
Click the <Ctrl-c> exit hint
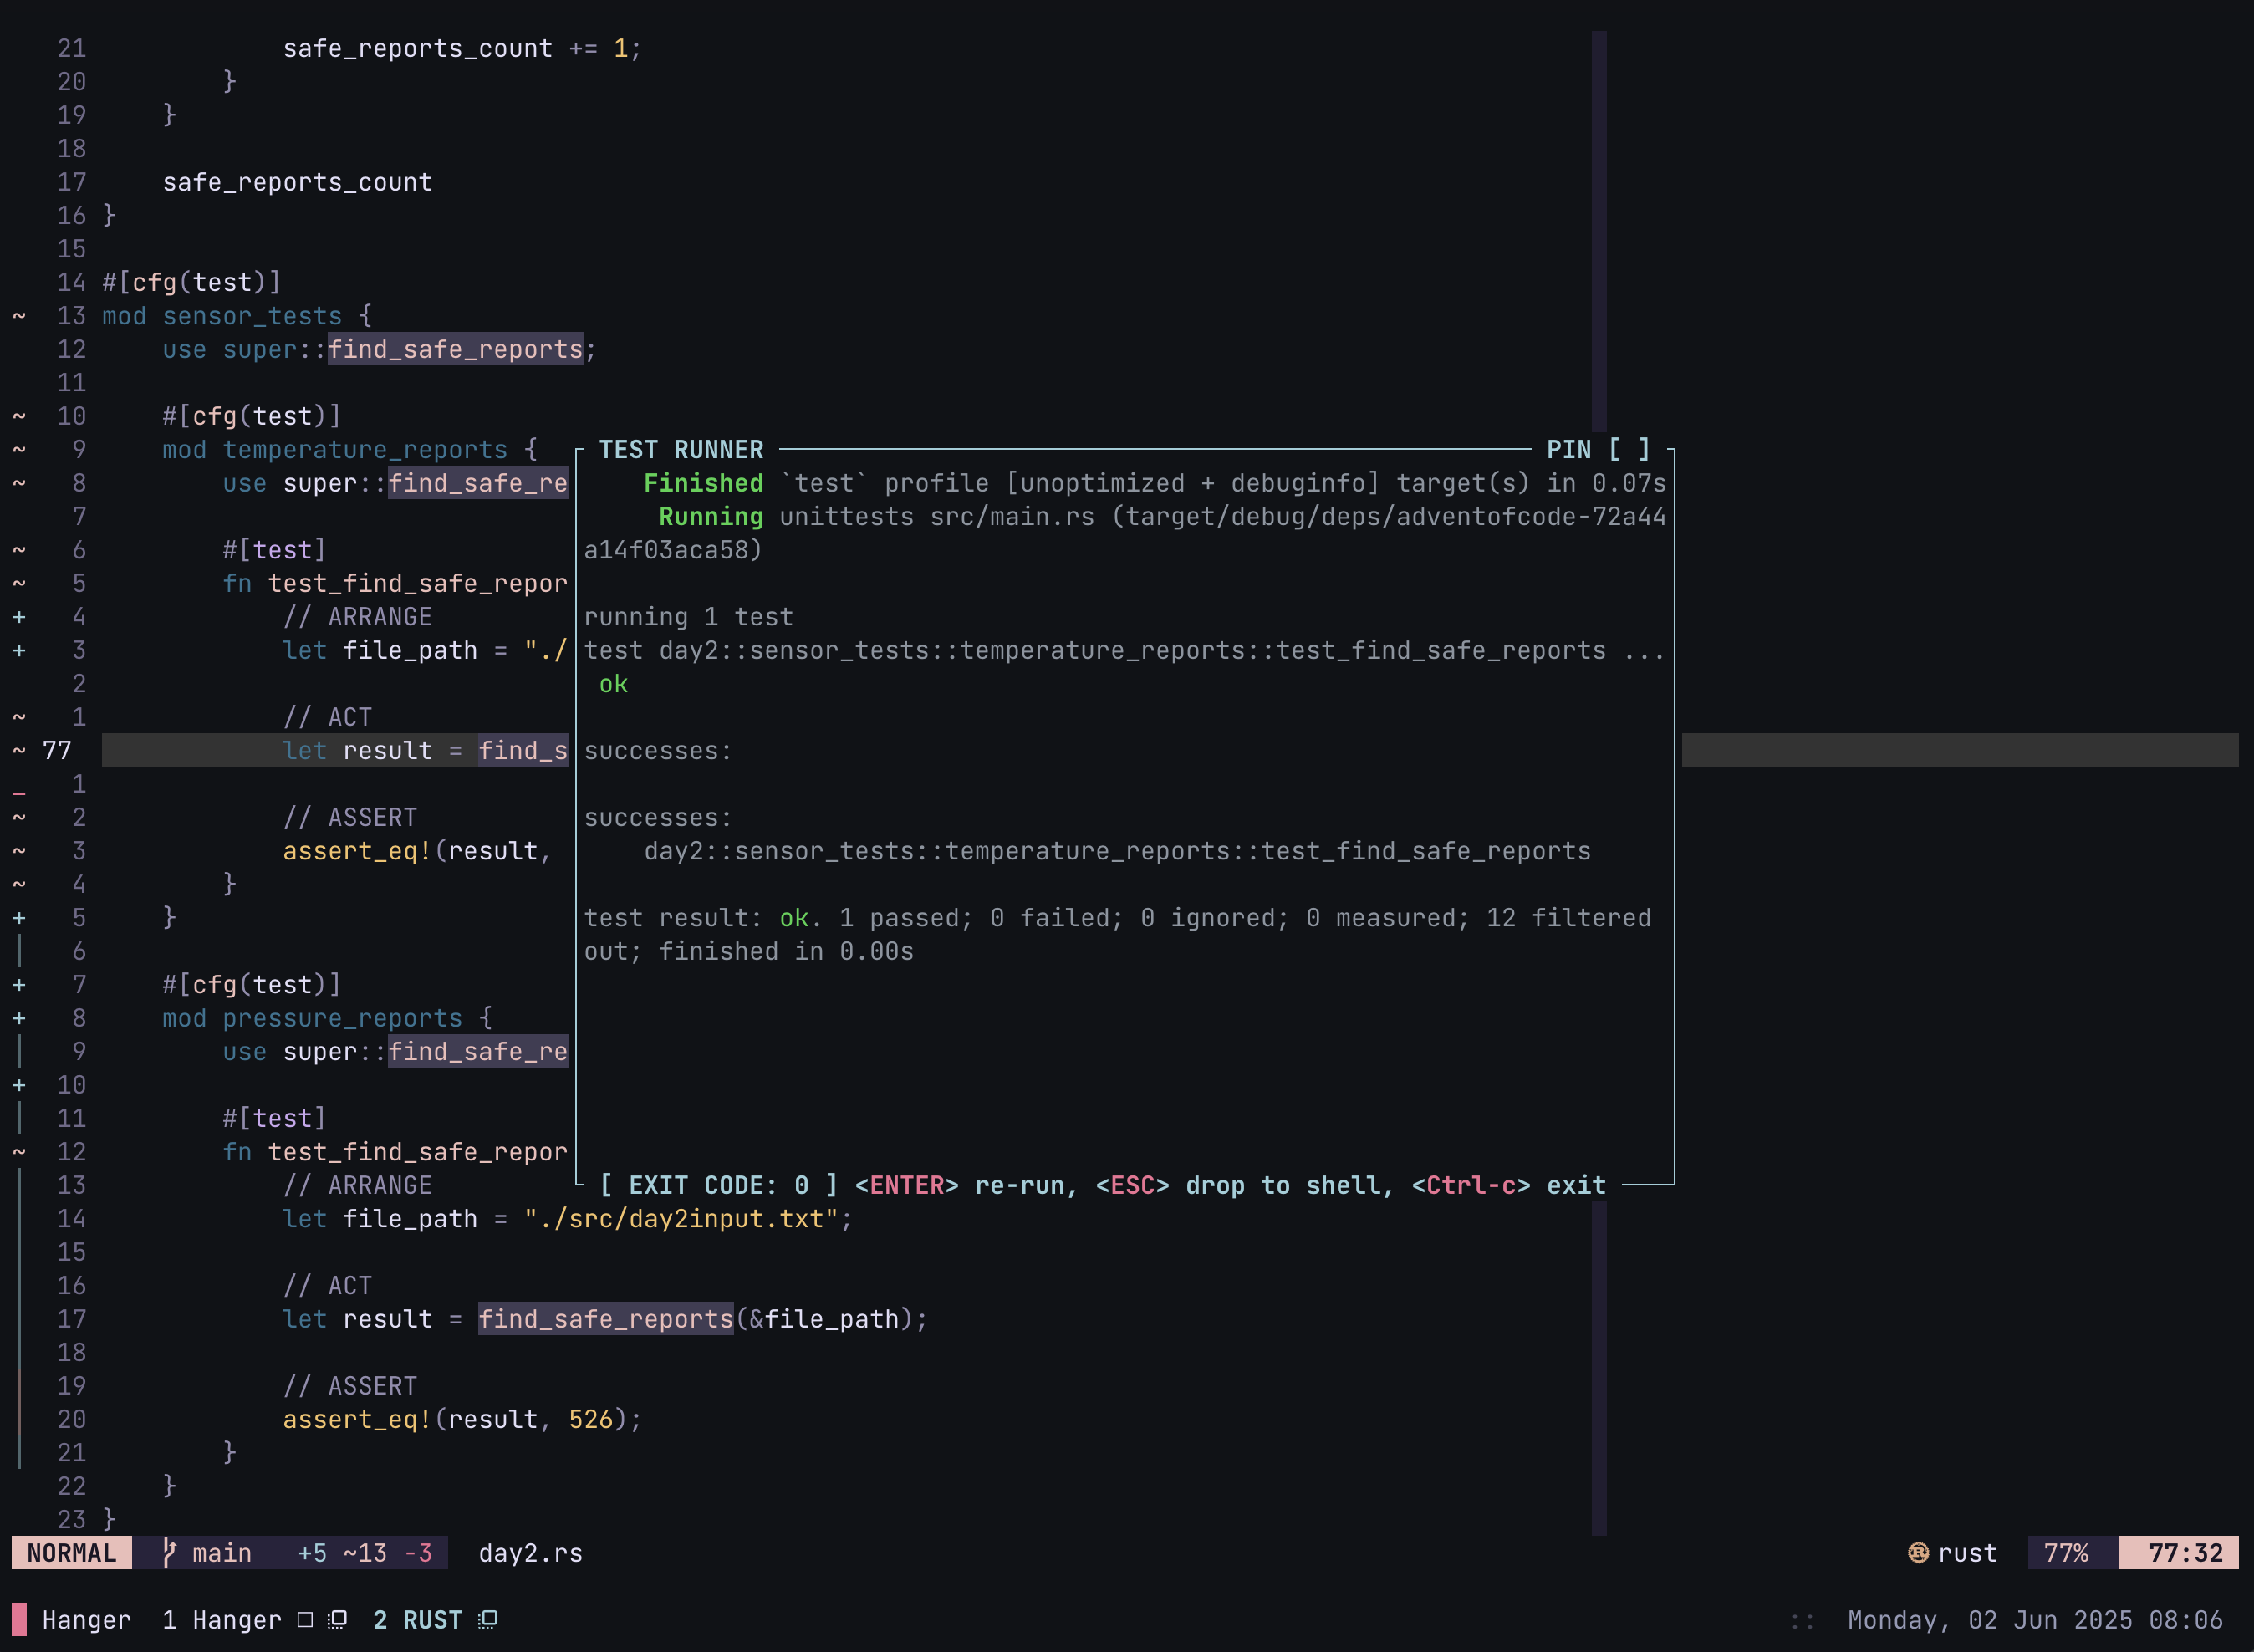point(1509,1185)
